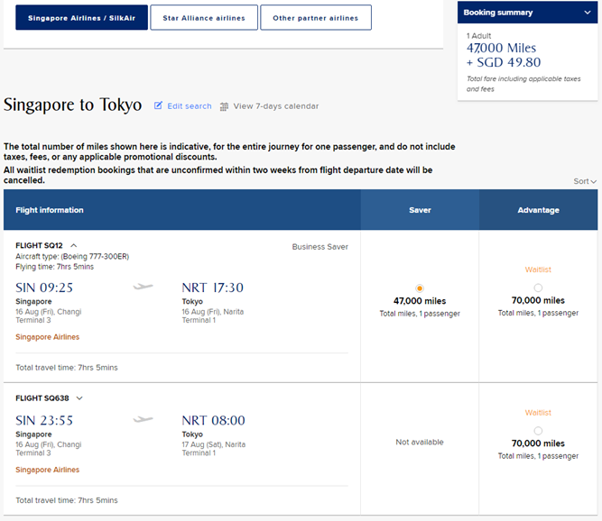
Task: Collapse the Booking summary panel chevron
Action: [x=587, y=13]
